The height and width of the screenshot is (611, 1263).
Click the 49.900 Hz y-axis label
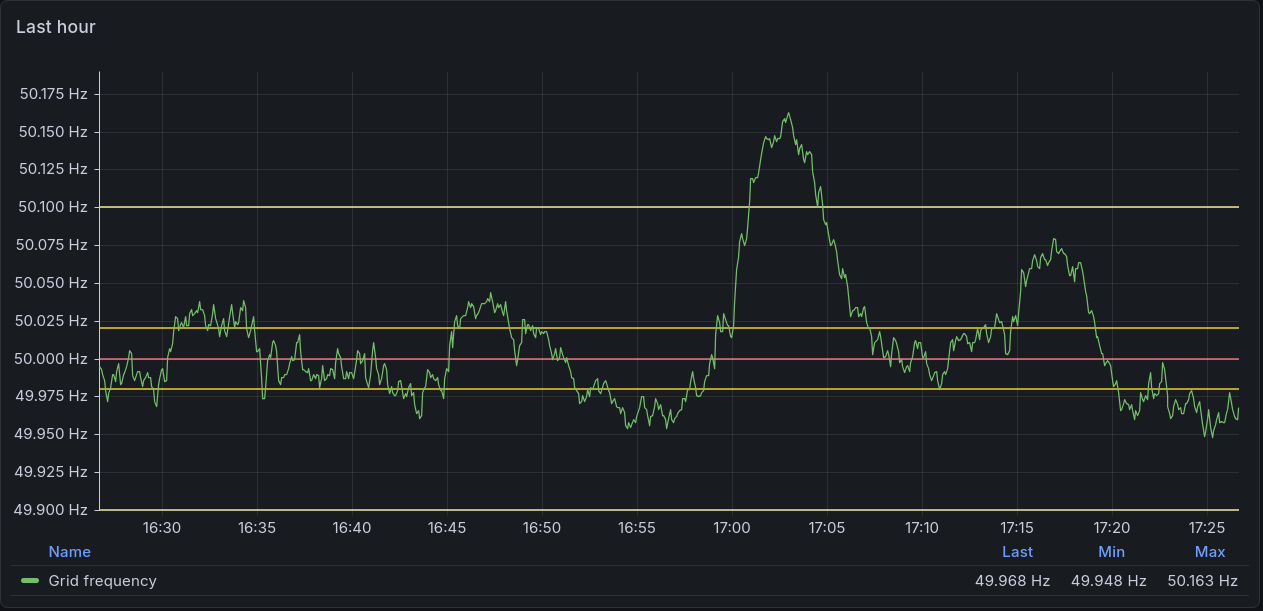[53, 510]
